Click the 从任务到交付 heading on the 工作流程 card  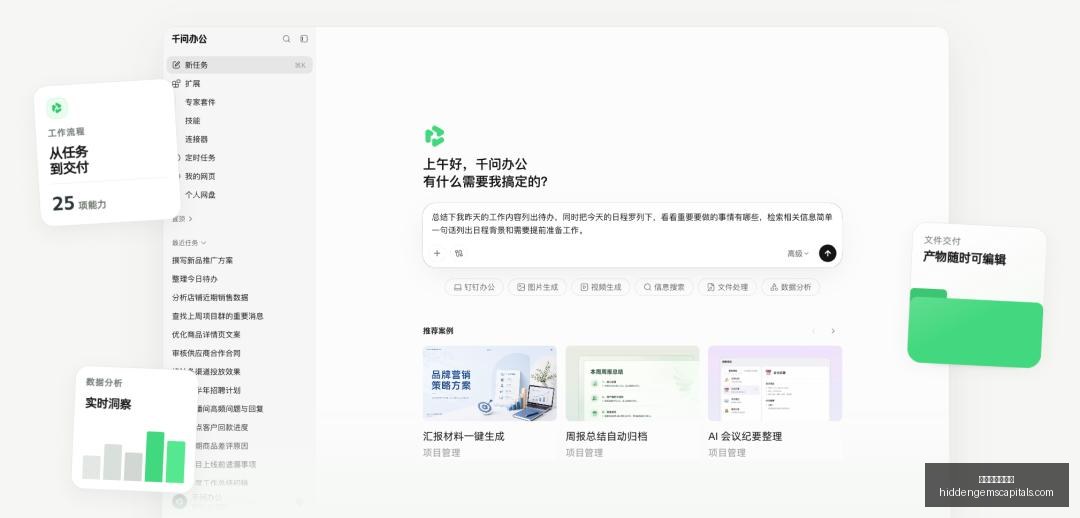click(x=69, y=160)
